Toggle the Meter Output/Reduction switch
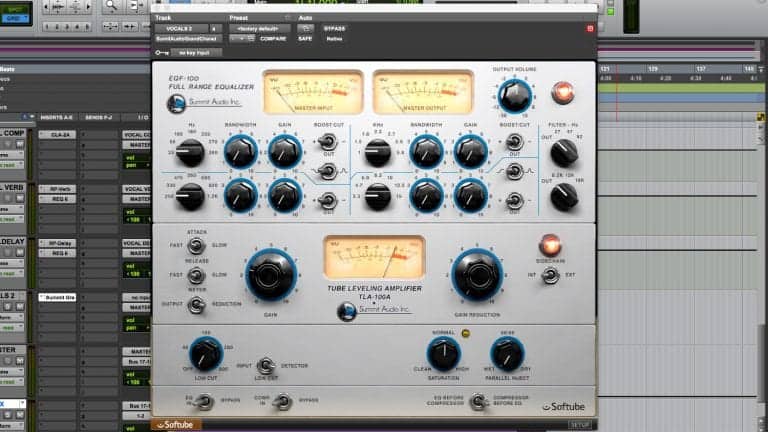Image resolution: width=768 pixels, height=432 pixels. pos(196,305)
